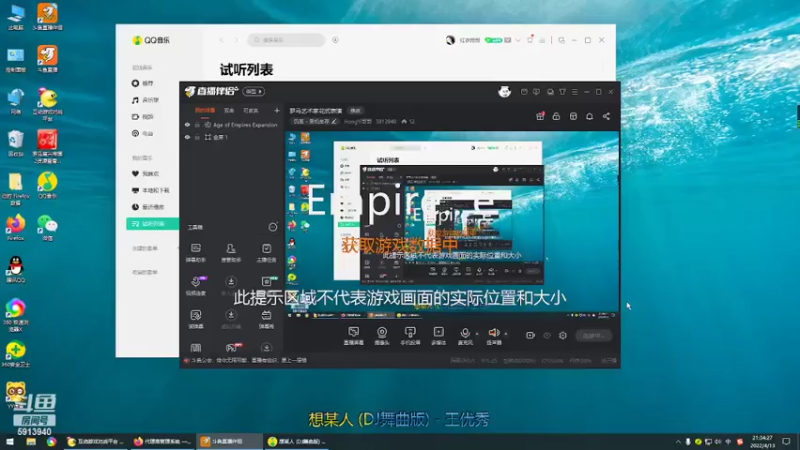Open the 弹幕秀 tool in toolbox
Viewport: 800px width, 450px height.
[x=266, y=319]
